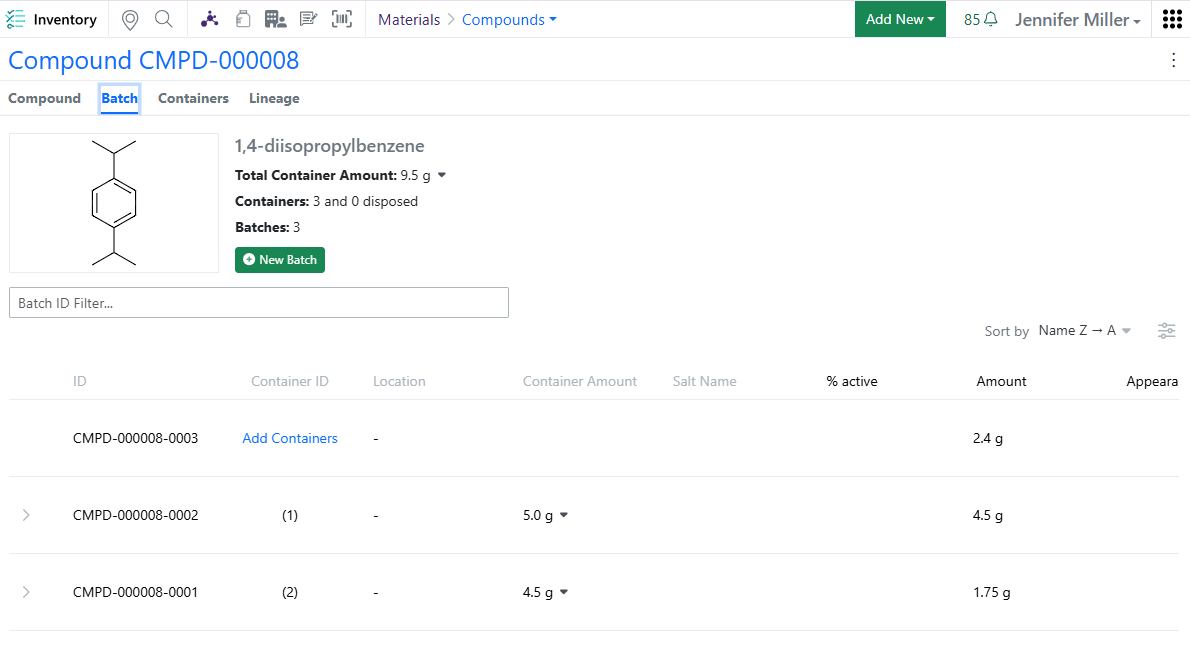Click the New Batch button
Viewport: 1190px width, 648px height.
point(280,260)
